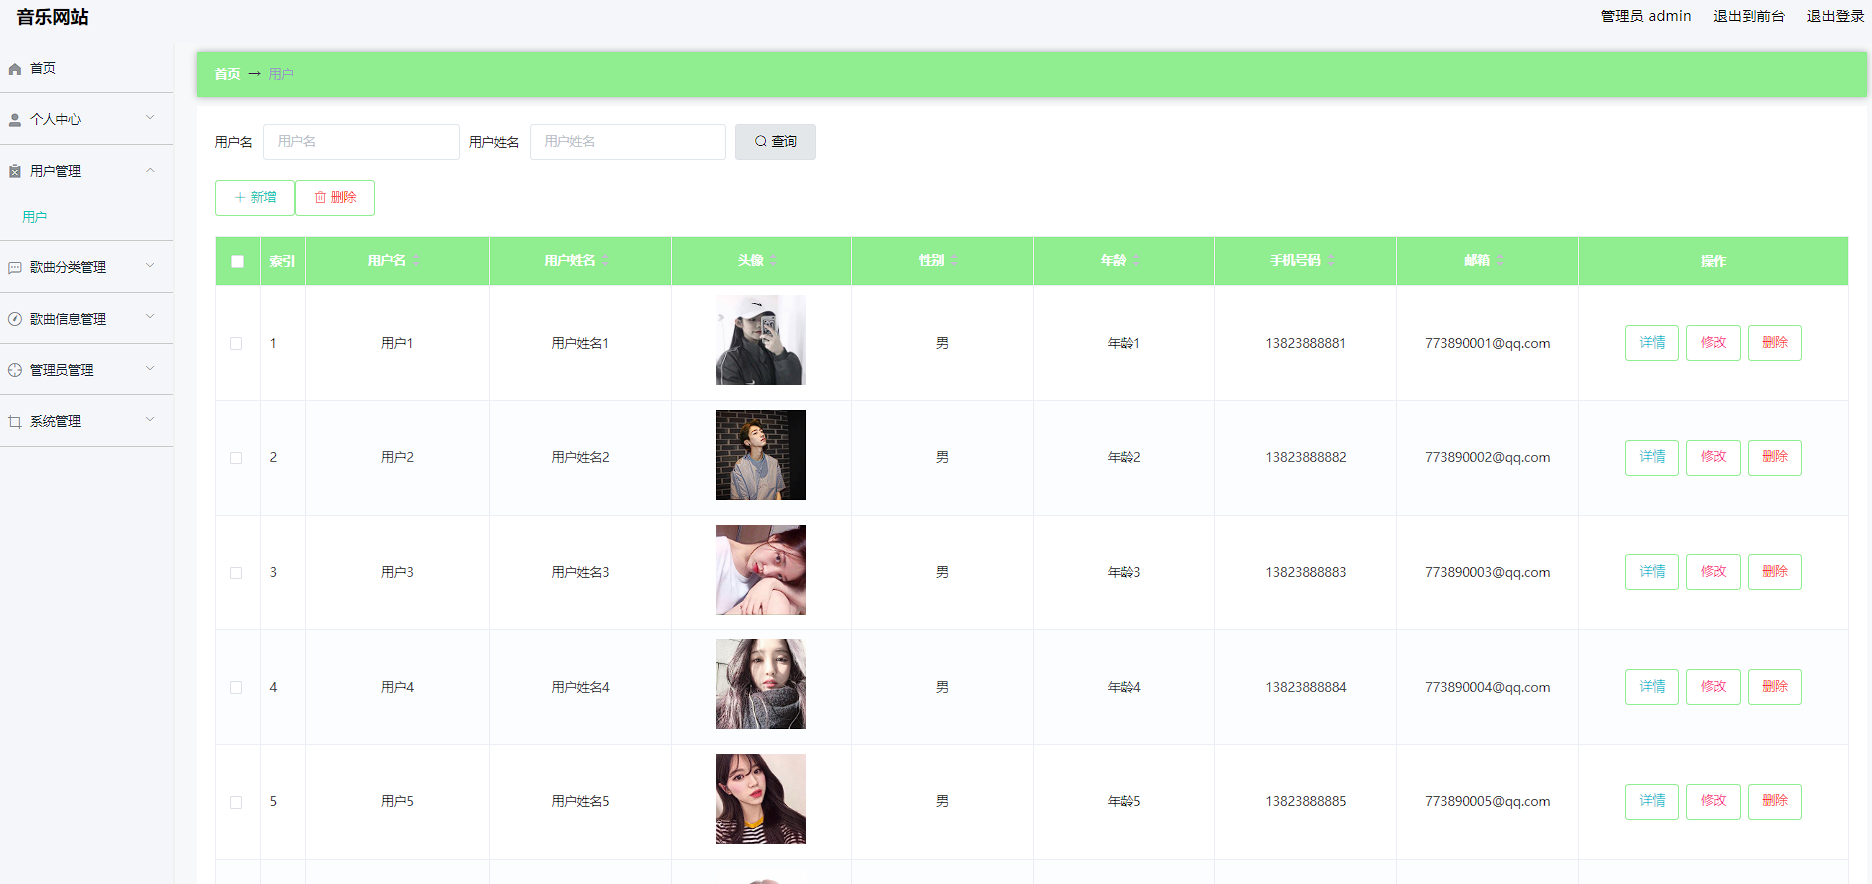The image size is (1872, 884).
Task: Check the row checkbox for 用户3
Action: click(236, 573)
